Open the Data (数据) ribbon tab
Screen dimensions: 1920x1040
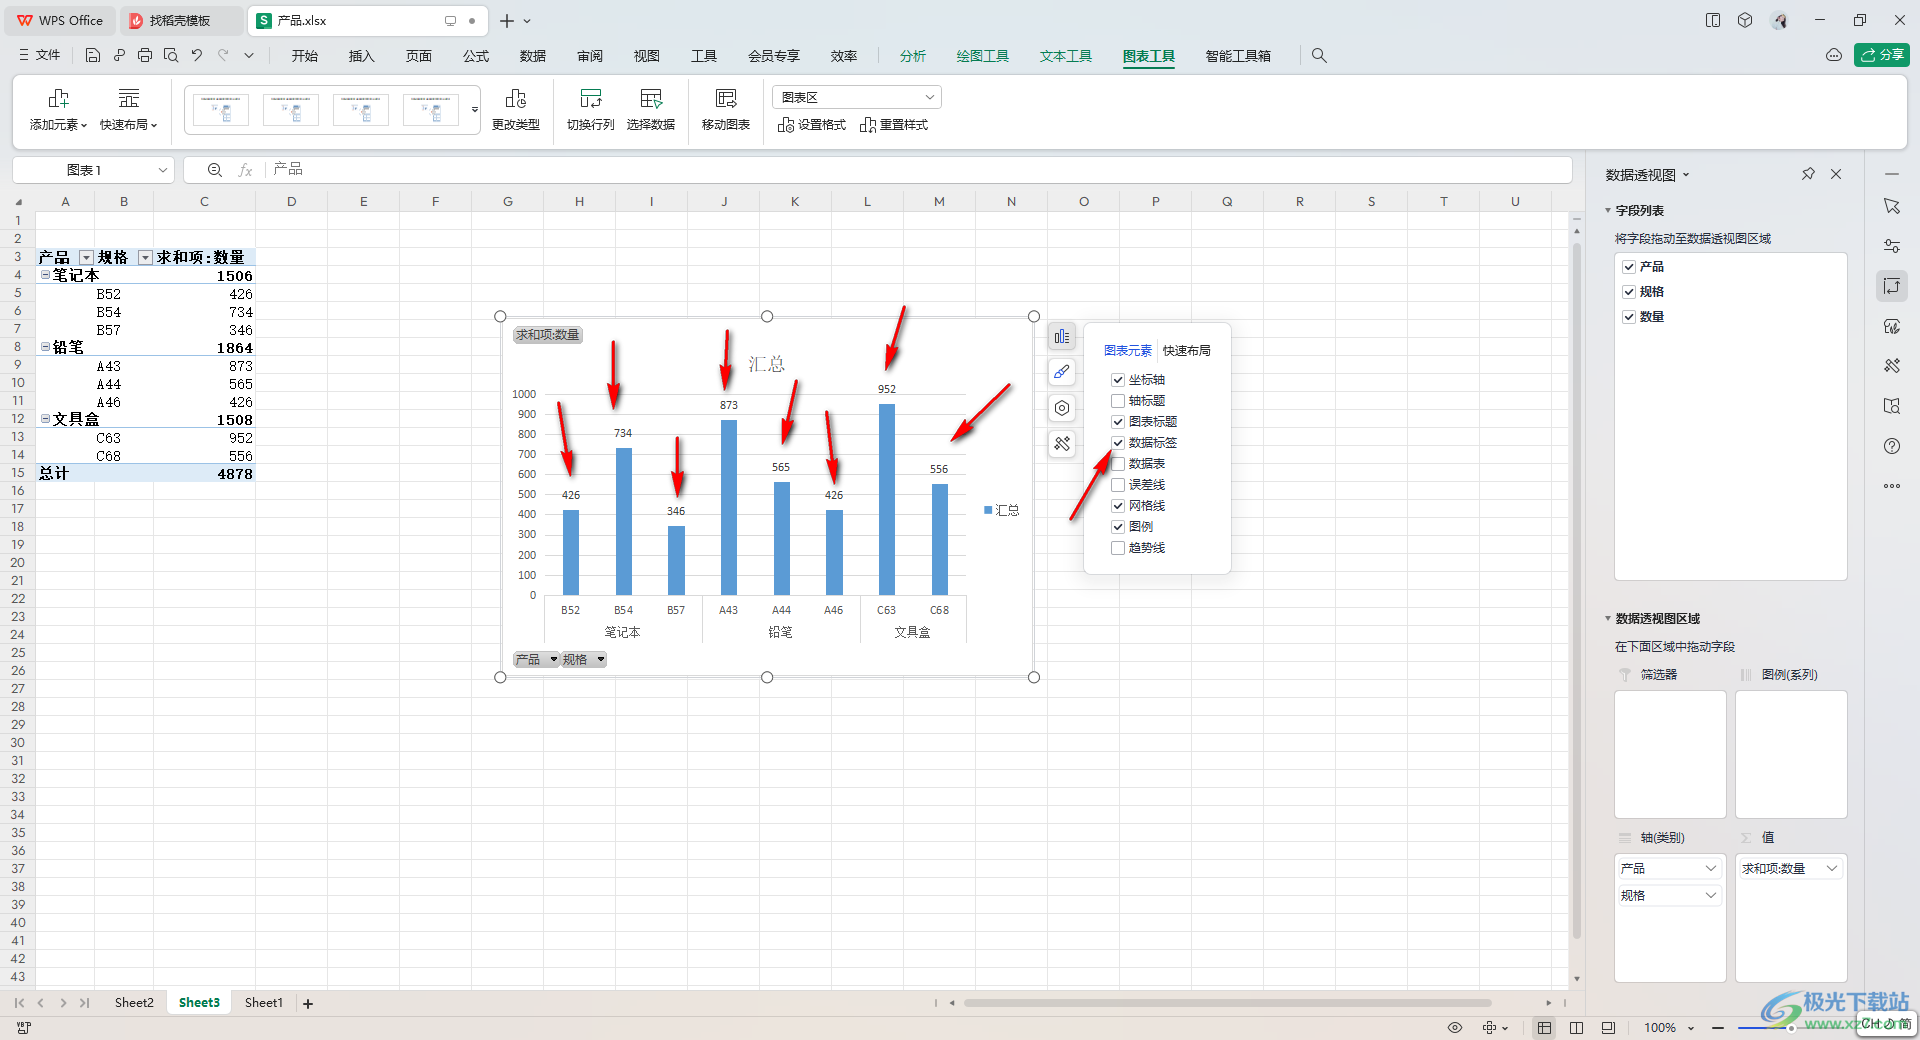tap(533, 56)
